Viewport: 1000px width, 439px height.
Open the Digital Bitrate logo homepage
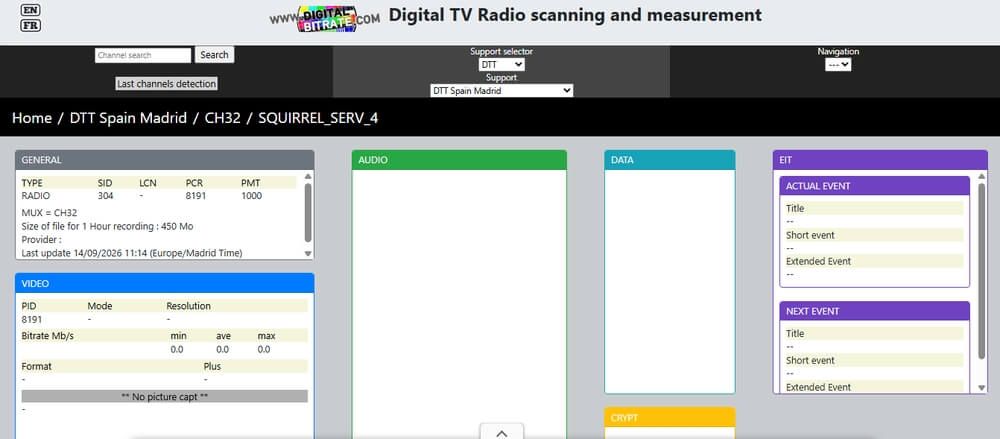[325, 18]
